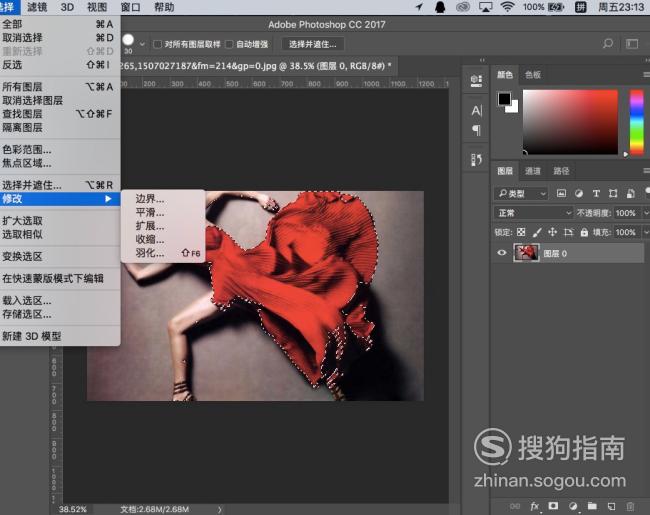Viewport: 650px width, 515px height.
Task: Switch to the 色板 tab
Action: (533, 75)
